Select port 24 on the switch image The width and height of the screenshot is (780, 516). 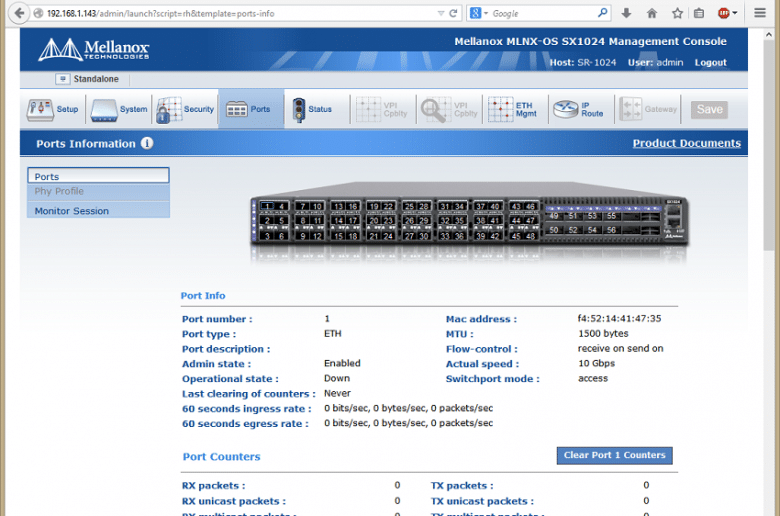[x=388, y=236]
